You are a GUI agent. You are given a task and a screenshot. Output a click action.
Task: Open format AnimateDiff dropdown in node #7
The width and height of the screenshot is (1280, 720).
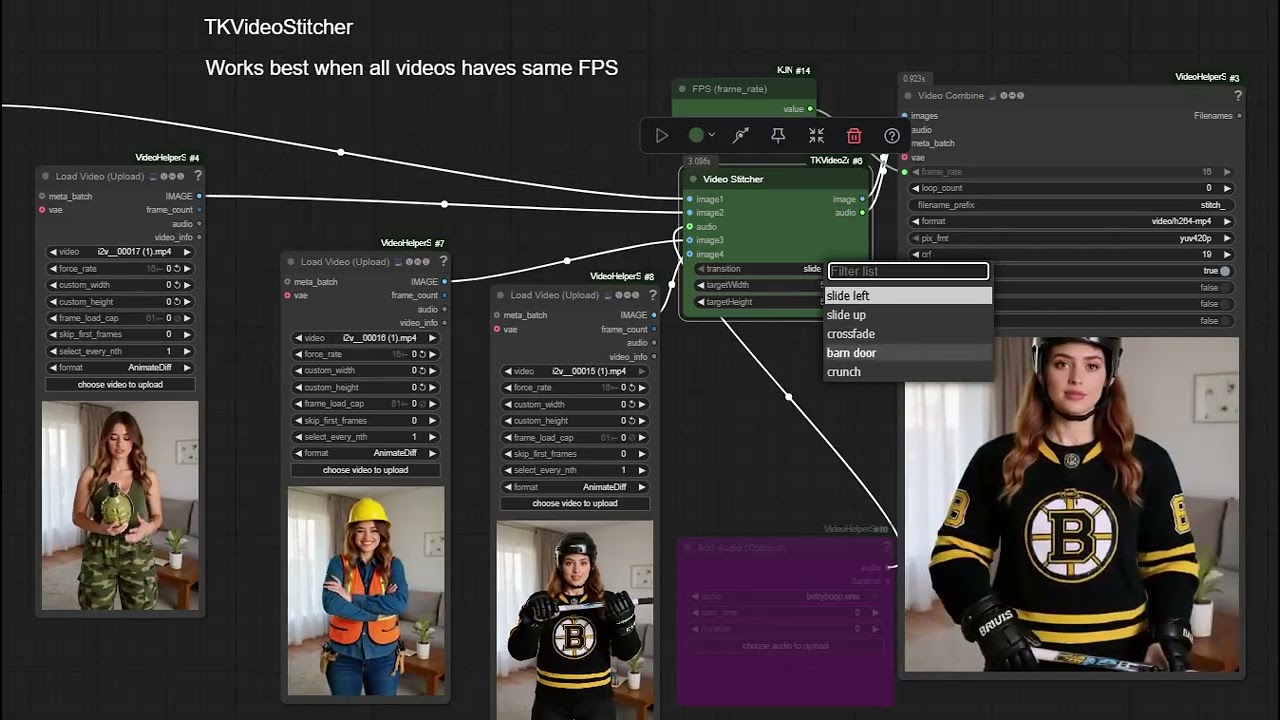365,453
